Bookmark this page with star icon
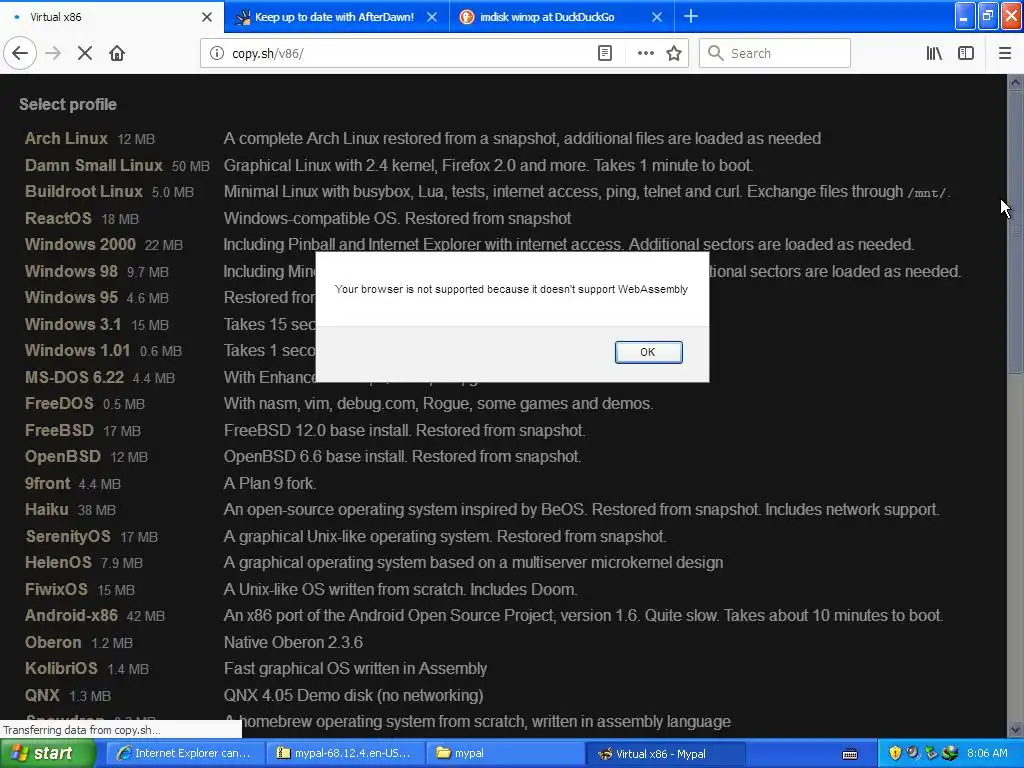The height and width of the screenshot is (768, 1024). point(674,53)
